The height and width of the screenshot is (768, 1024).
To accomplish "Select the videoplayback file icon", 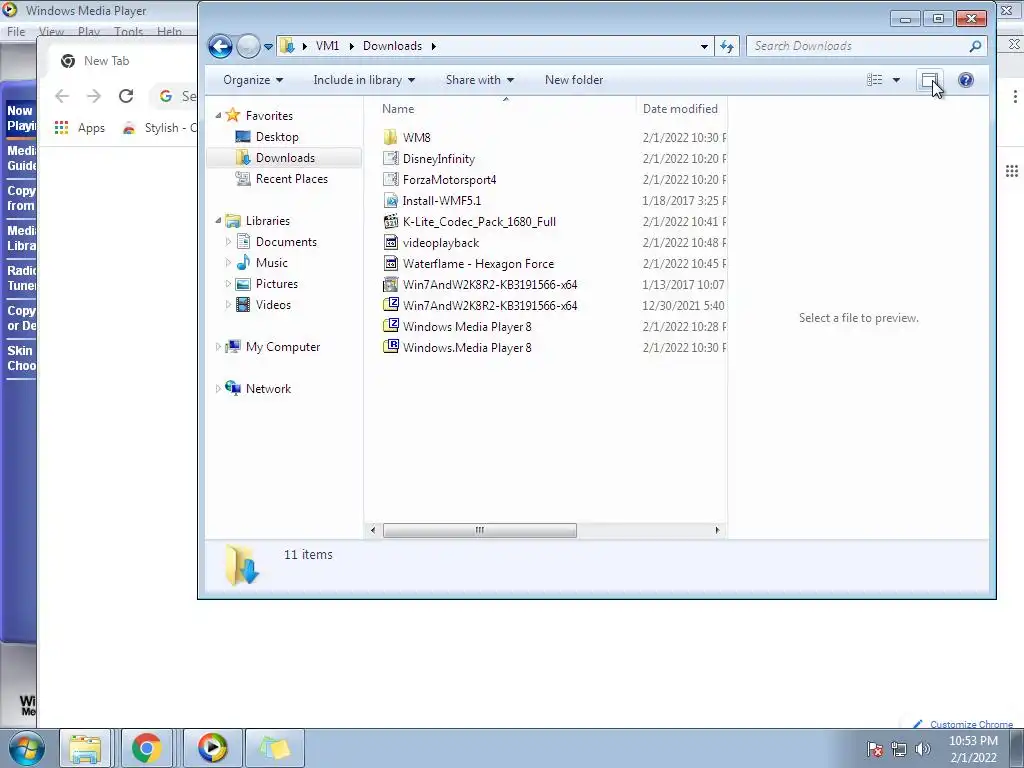I will pyautogui.click(x=391, y=242).
